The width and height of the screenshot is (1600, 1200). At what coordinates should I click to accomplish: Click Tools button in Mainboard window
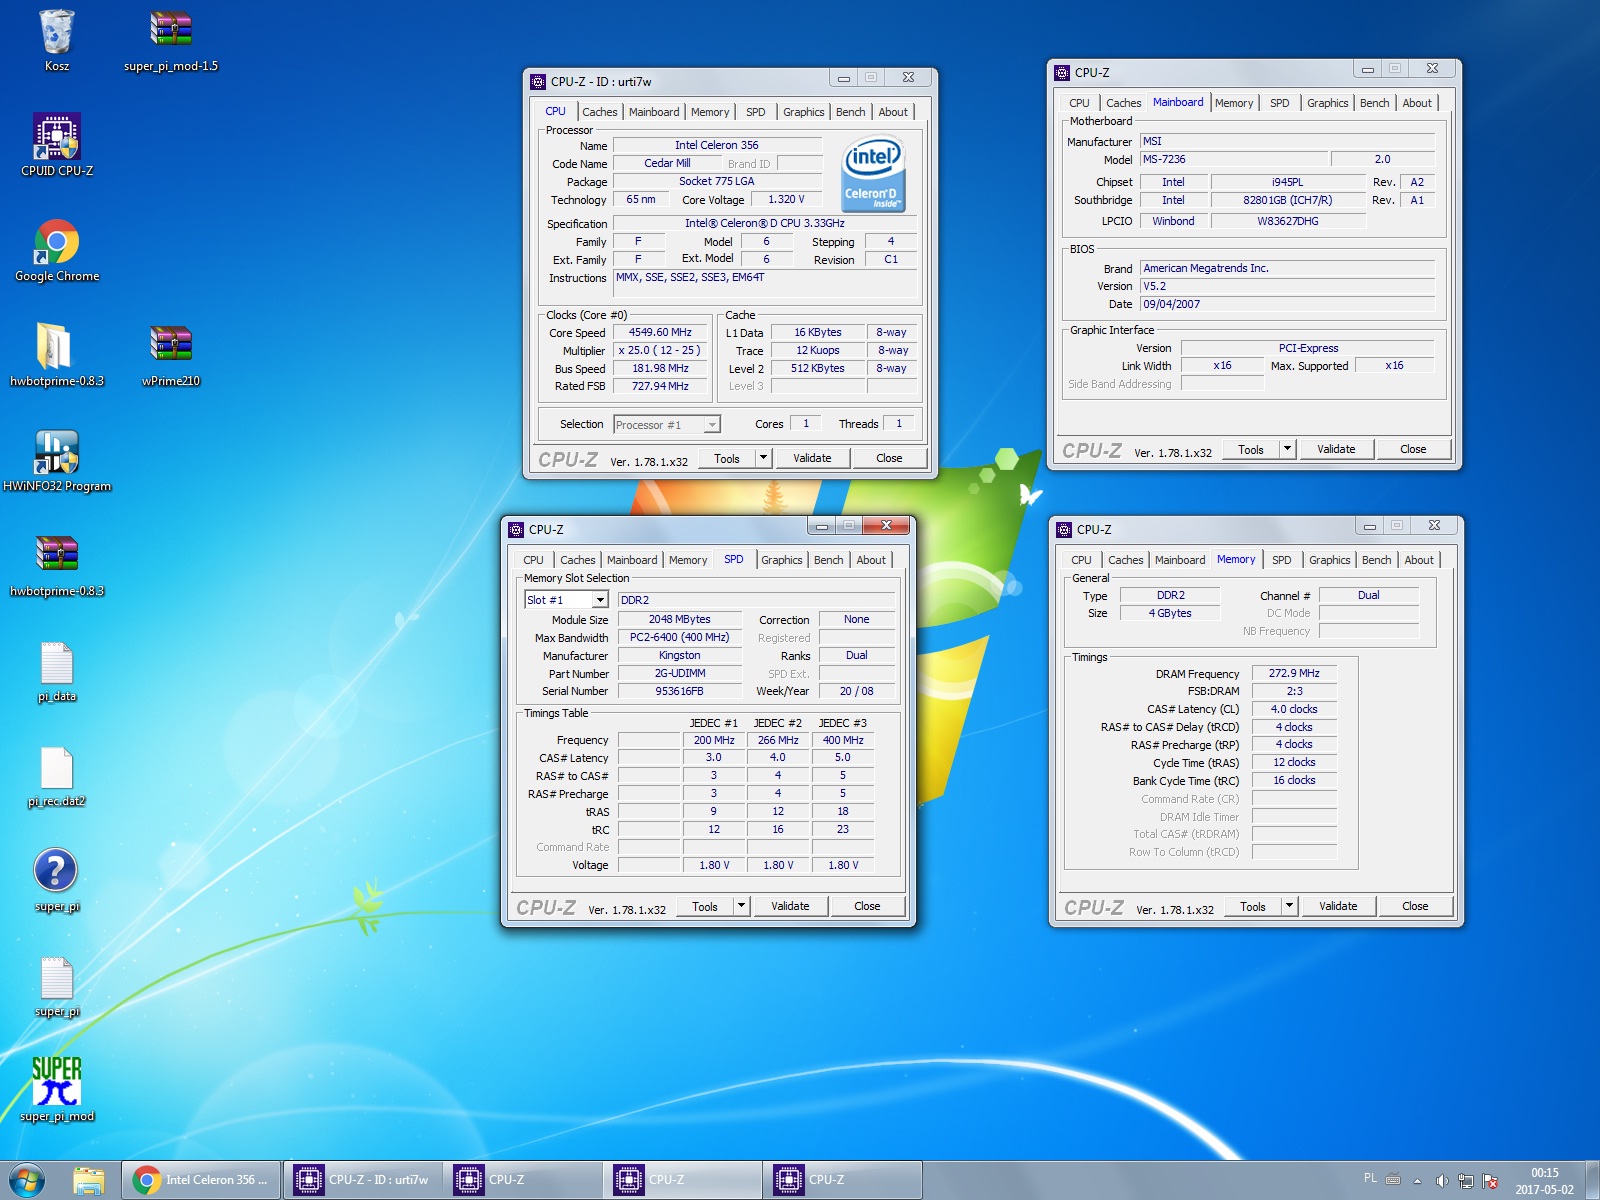[1251, 449]
